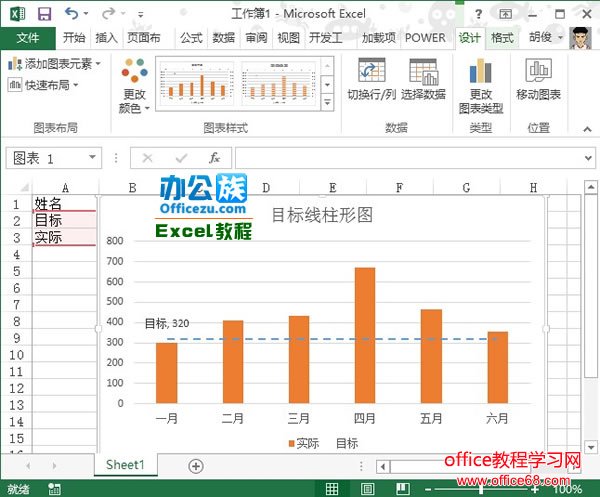Click the 四月 orange bar
Image resolution: width=600 pixels, height=497 pixels.
pyautogui.click(x=365, y=335)
